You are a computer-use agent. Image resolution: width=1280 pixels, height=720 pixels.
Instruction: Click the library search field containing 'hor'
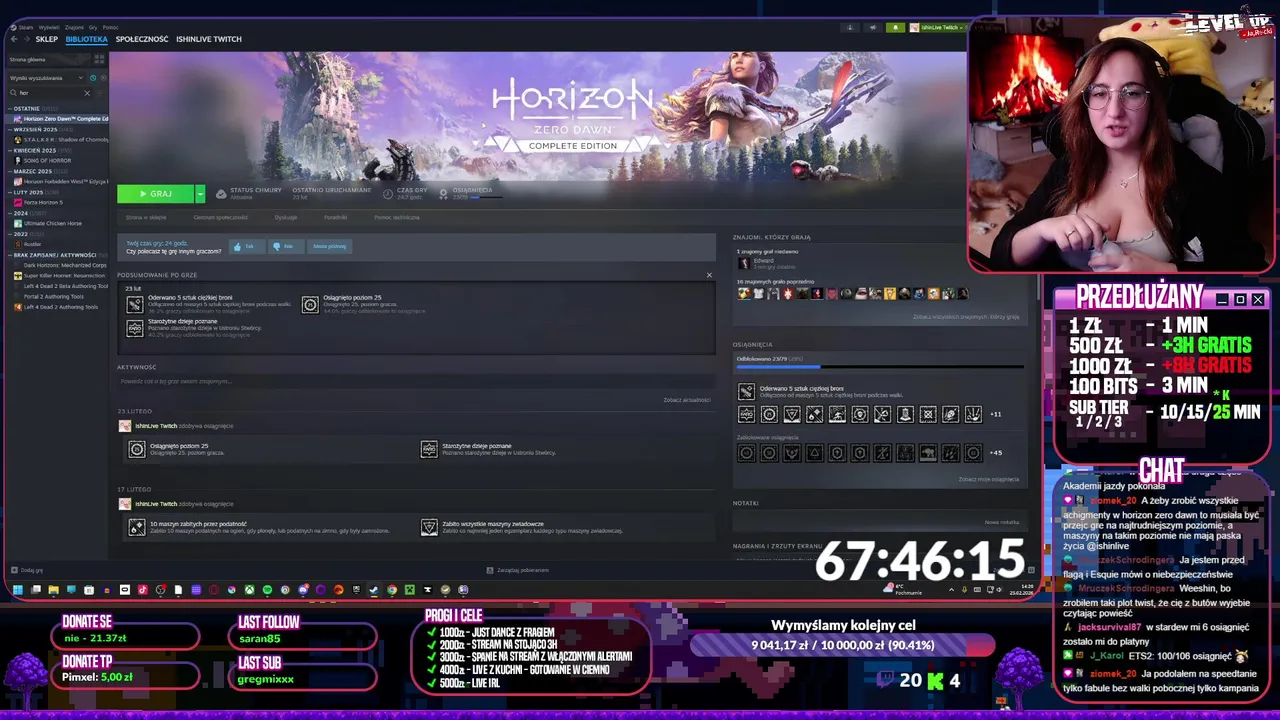tap(50, 93)
